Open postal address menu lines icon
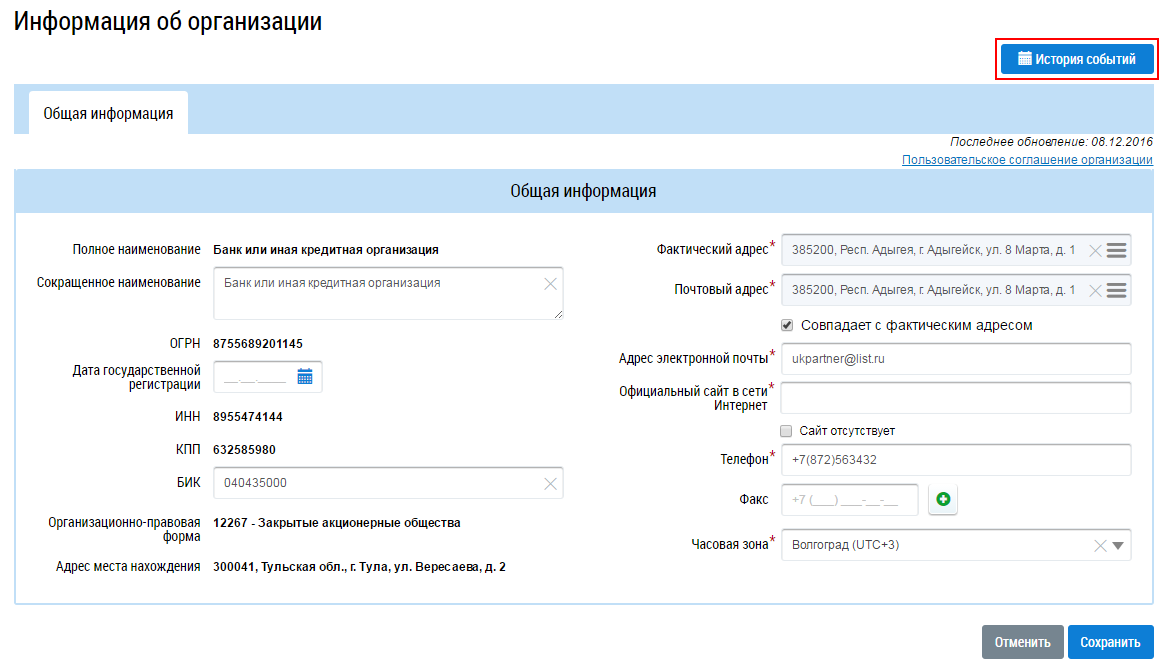Image resolution: width=1164 pixels, height=667 pixels. point(1117,290)
